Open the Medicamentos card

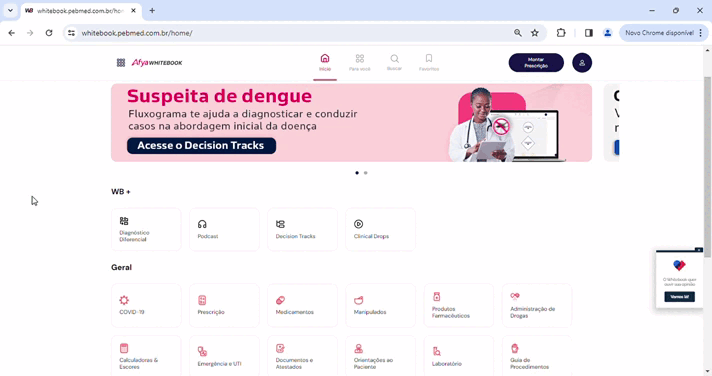click(x=302, y=305)
